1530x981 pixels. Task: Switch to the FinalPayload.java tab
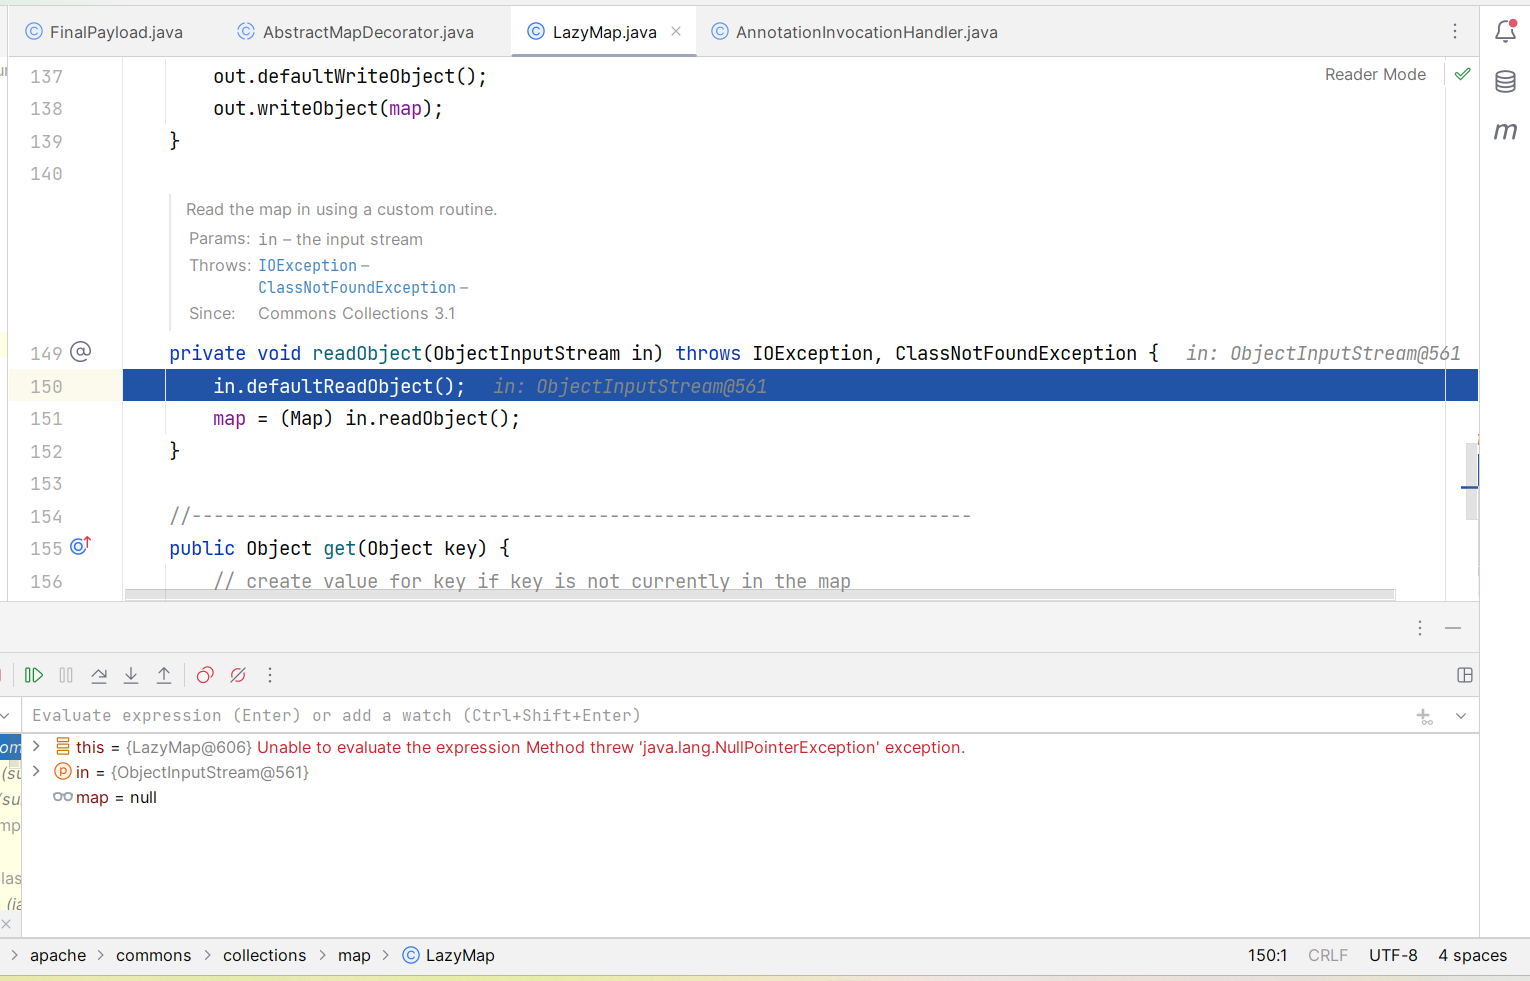coord(115,32)
